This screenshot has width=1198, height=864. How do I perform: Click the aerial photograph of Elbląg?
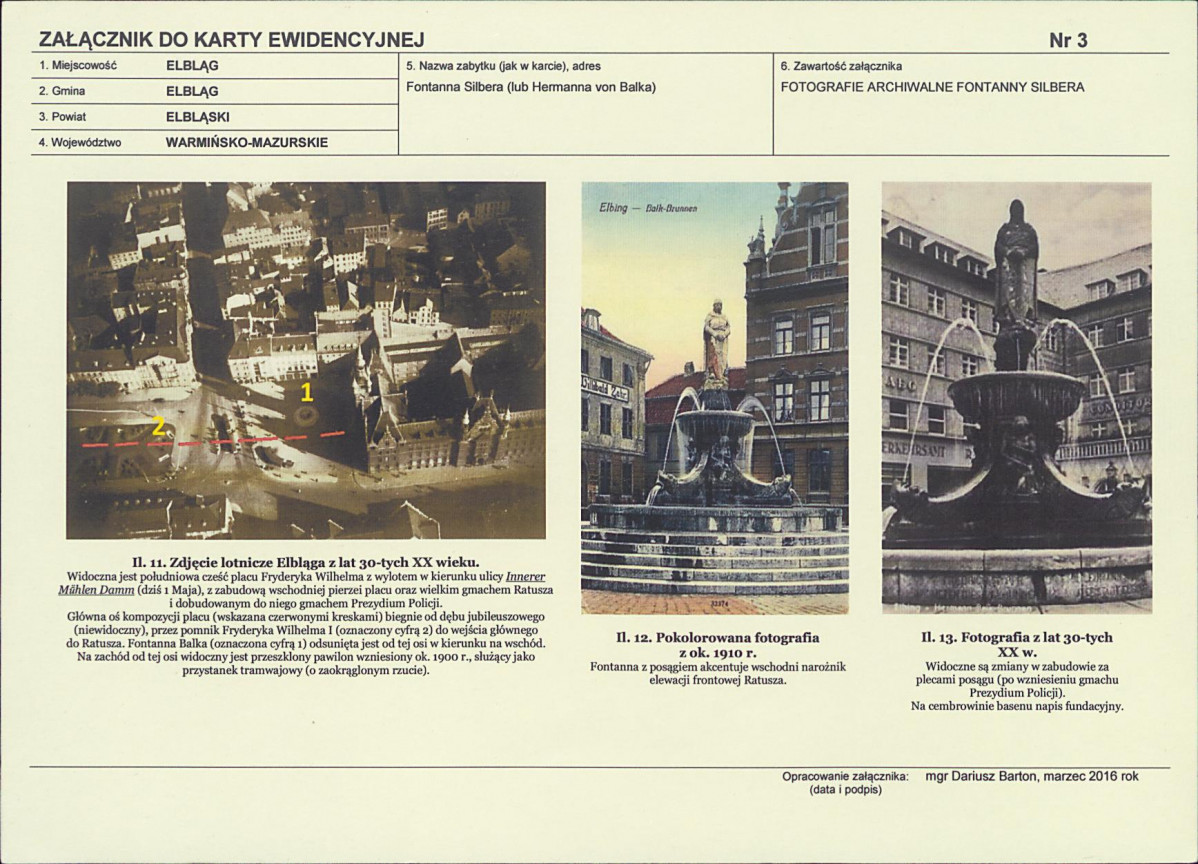tap(306, 360)
